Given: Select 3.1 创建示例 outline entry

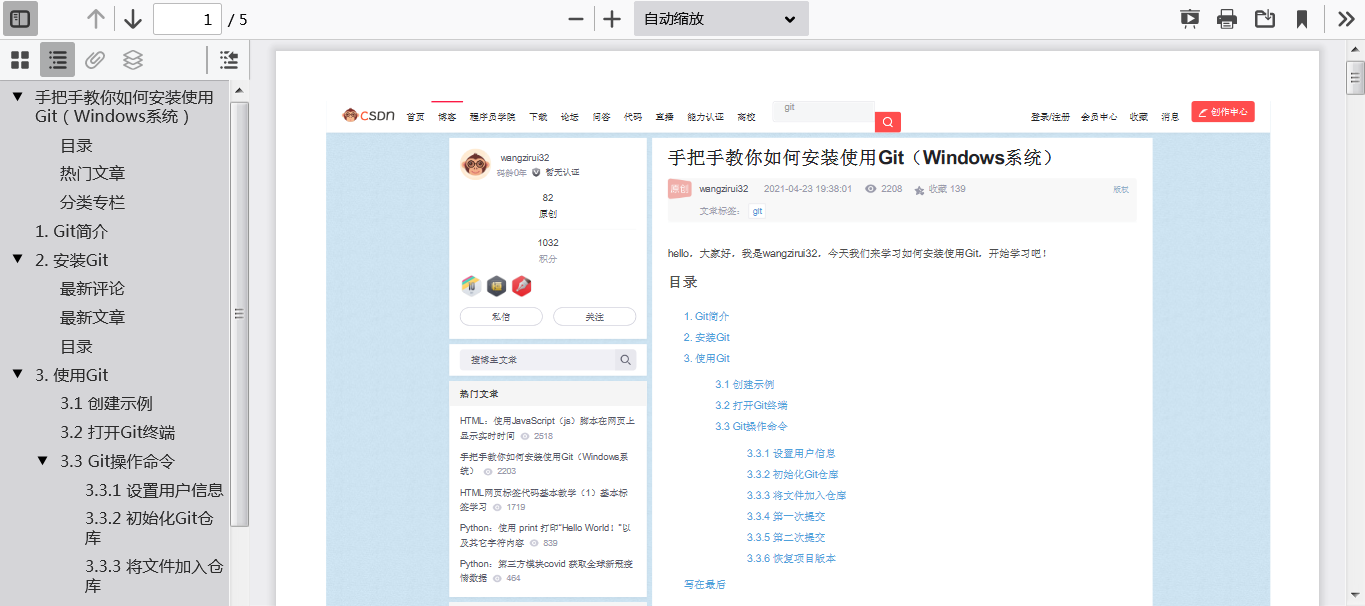Looking at the screenshot, I should 106,404.
